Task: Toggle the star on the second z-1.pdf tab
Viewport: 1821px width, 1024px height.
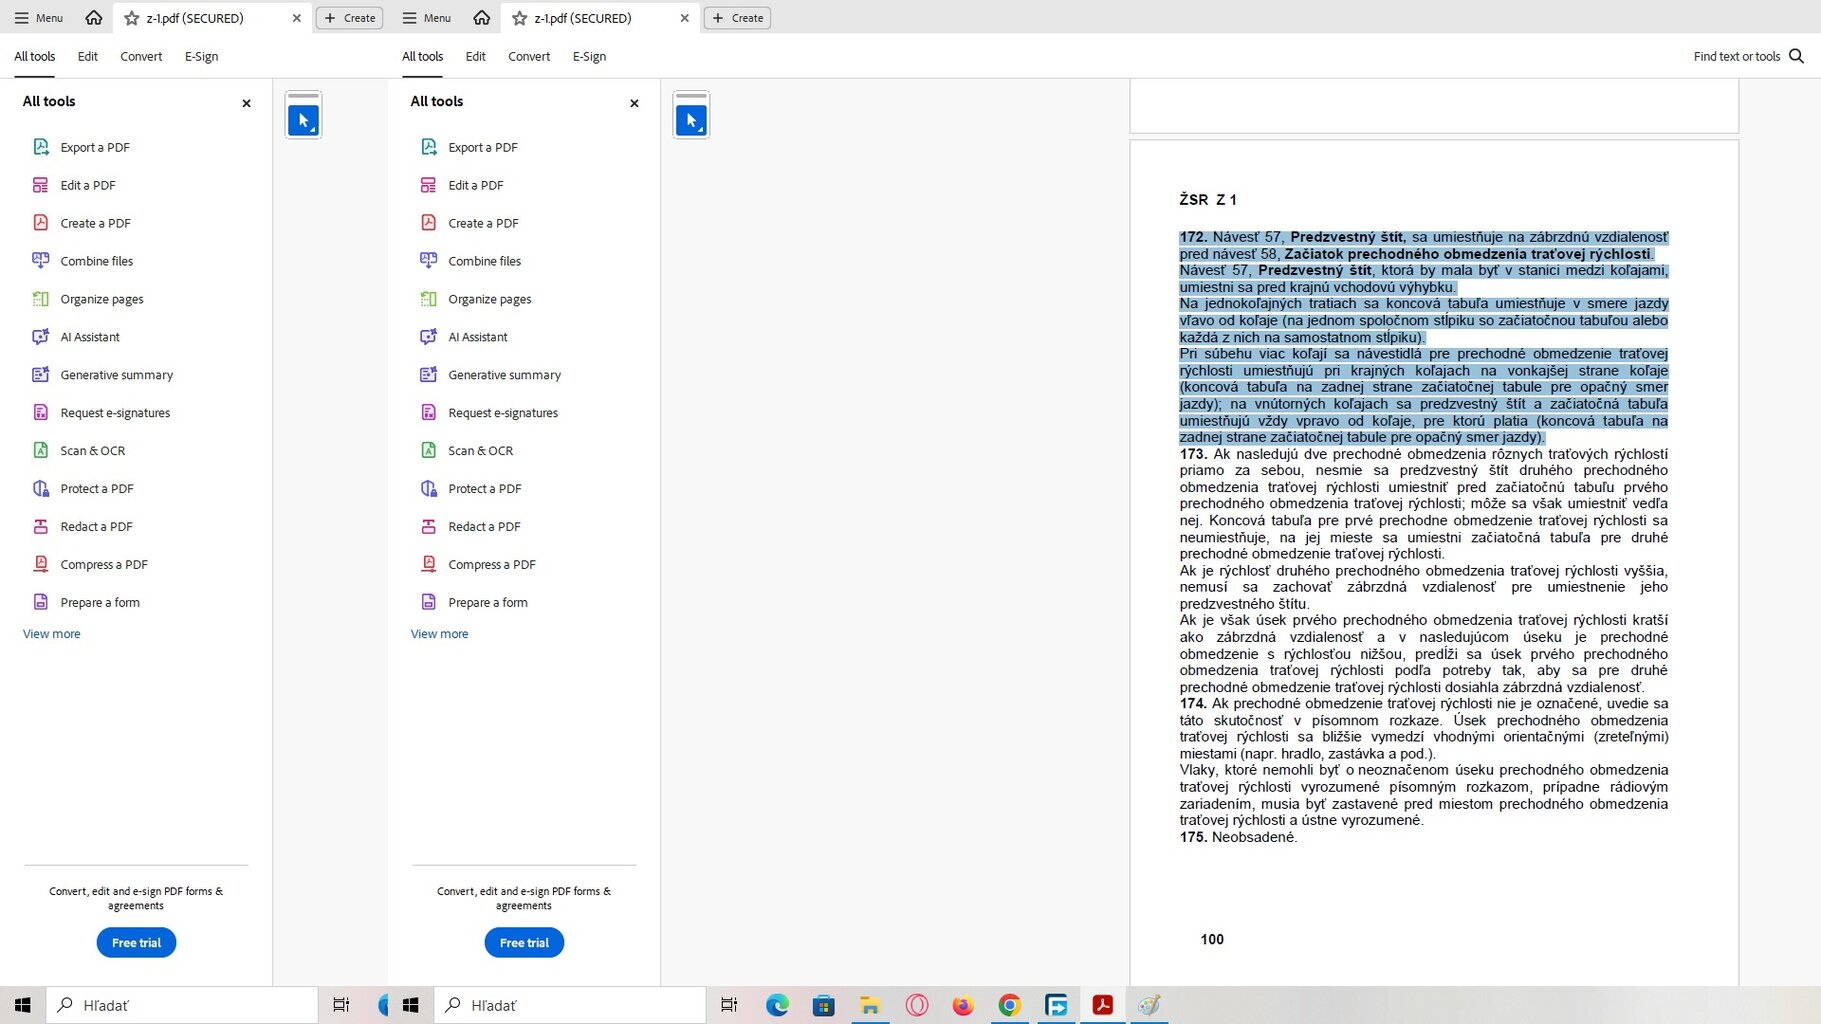Action: (519, 18)
